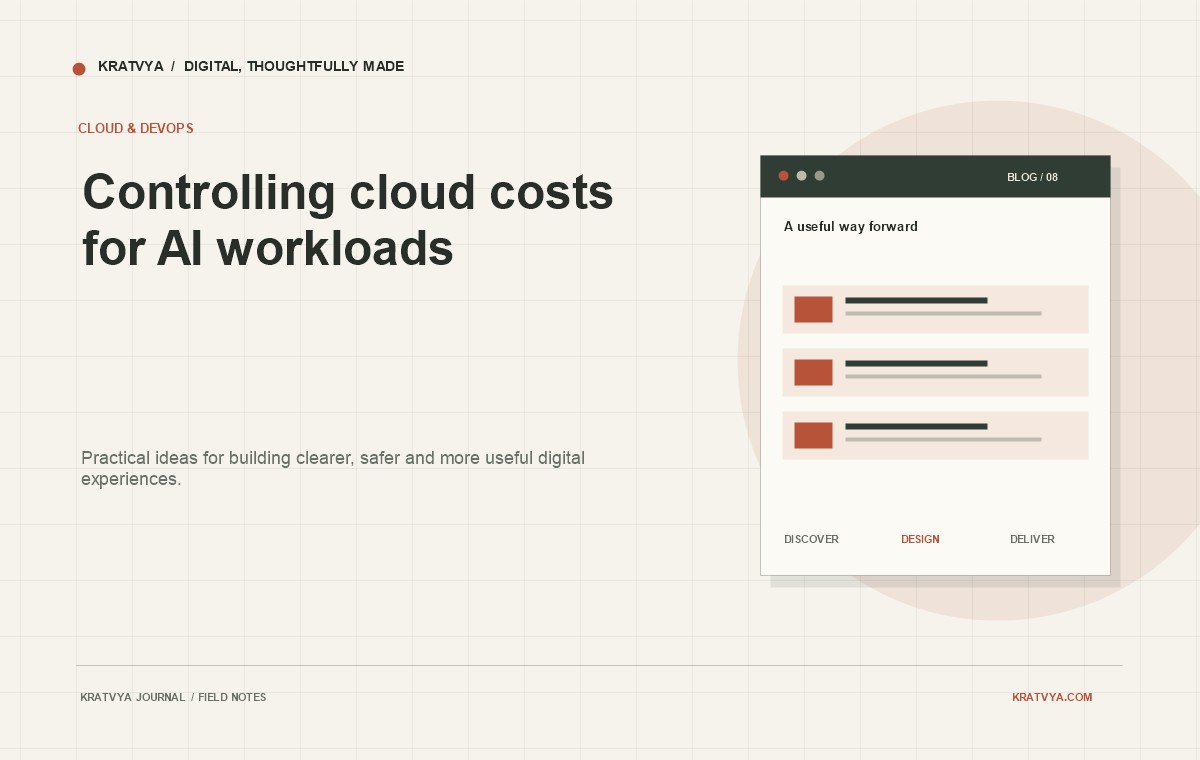Image resolution: width=1200 pixels, height=760 pixels.
Task: Click 'A useful way forward' heading
Action: click(x=851, y=227)
